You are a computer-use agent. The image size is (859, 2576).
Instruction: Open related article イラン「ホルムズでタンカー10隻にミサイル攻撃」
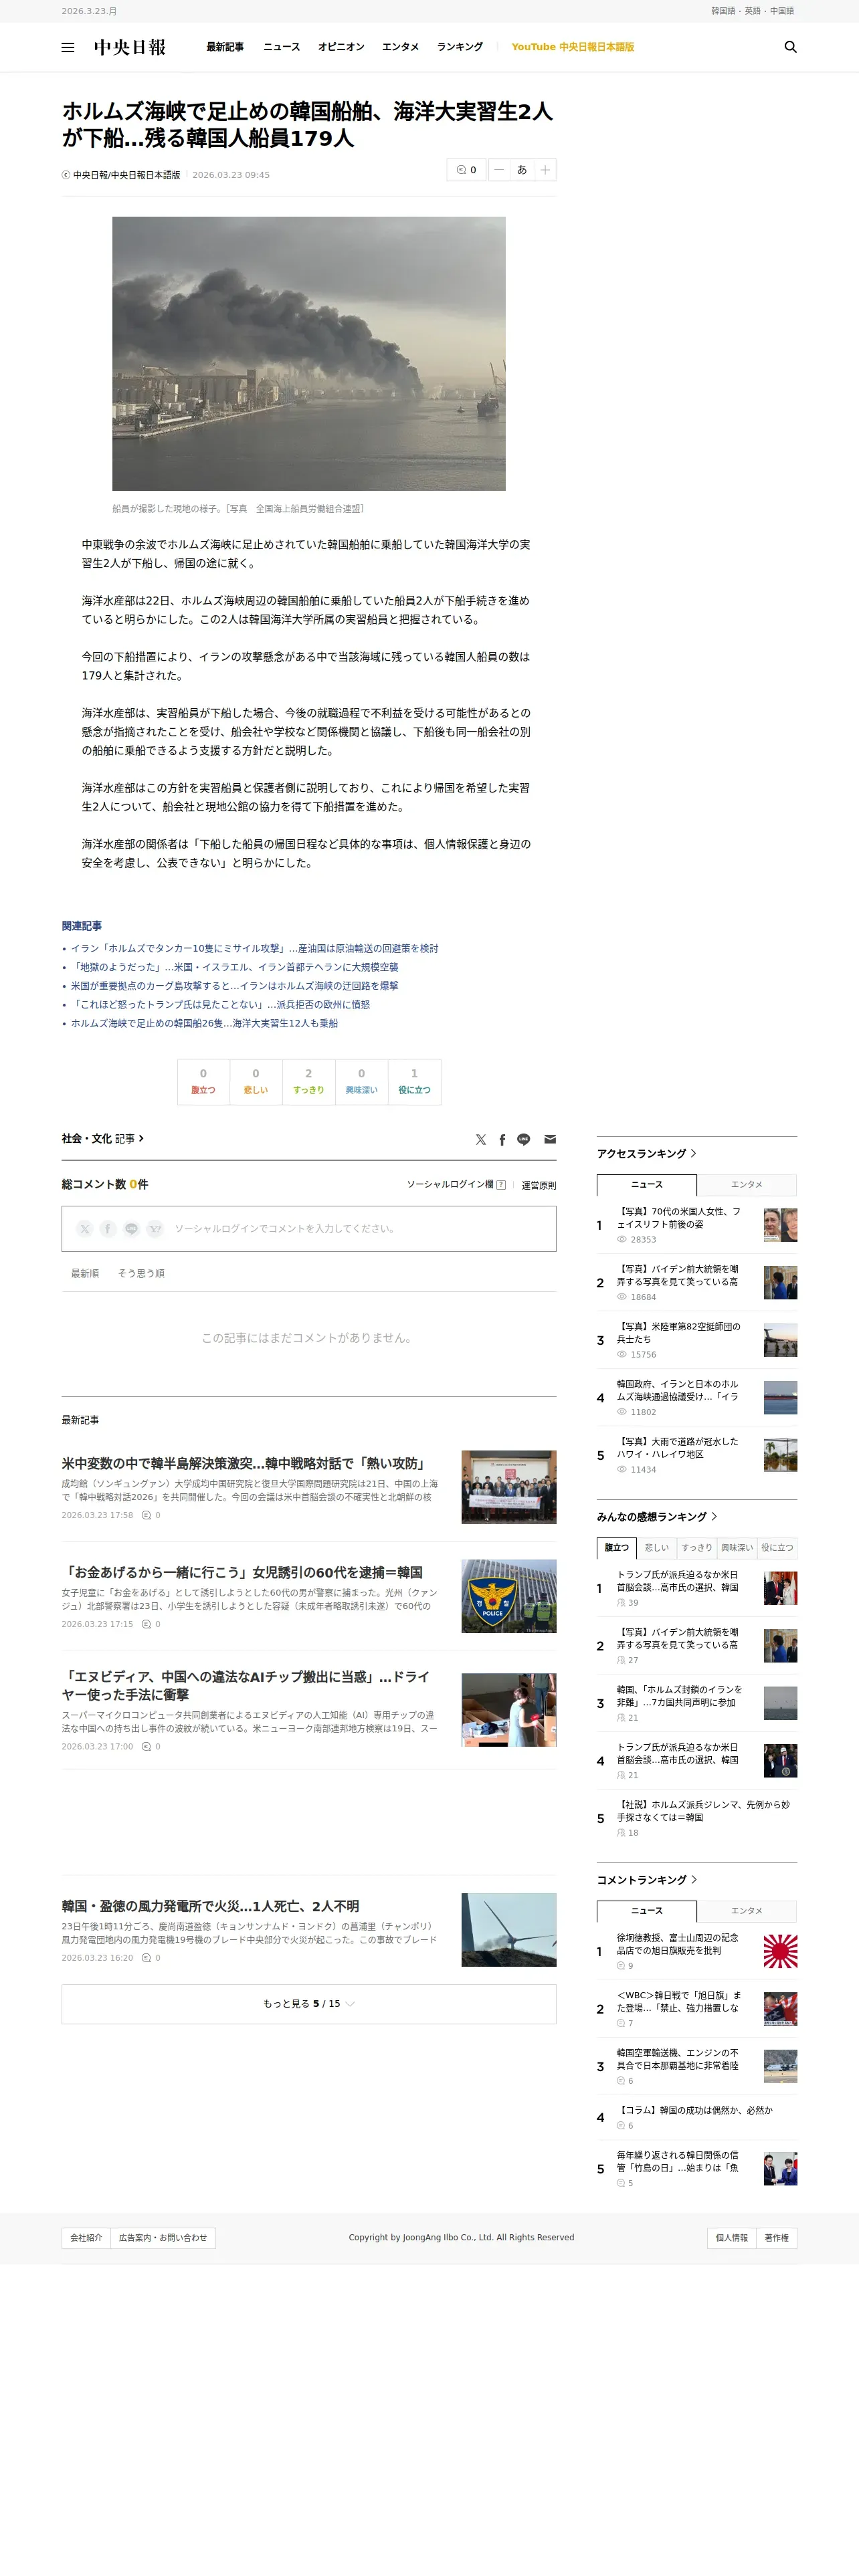[254, 949]
